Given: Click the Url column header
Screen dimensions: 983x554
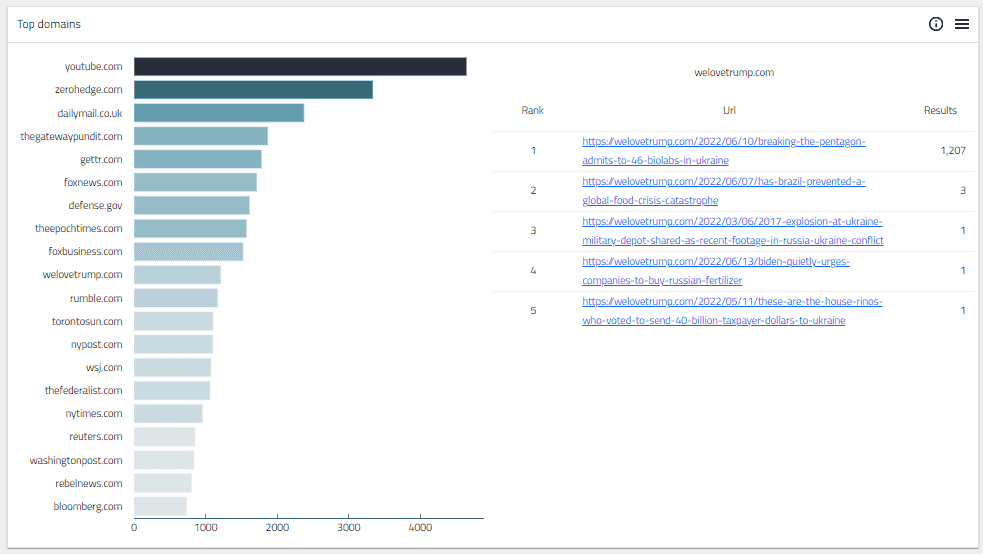Looking at the screenshot, I should [x=729, y=110].
